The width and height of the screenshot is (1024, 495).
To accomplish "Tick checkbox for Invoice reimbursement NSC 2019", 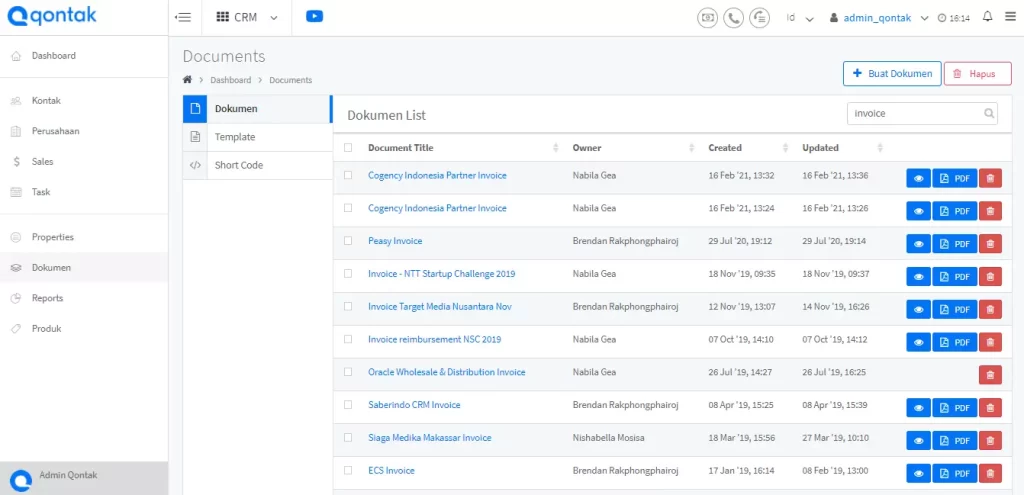I will (x=348, y=339).
